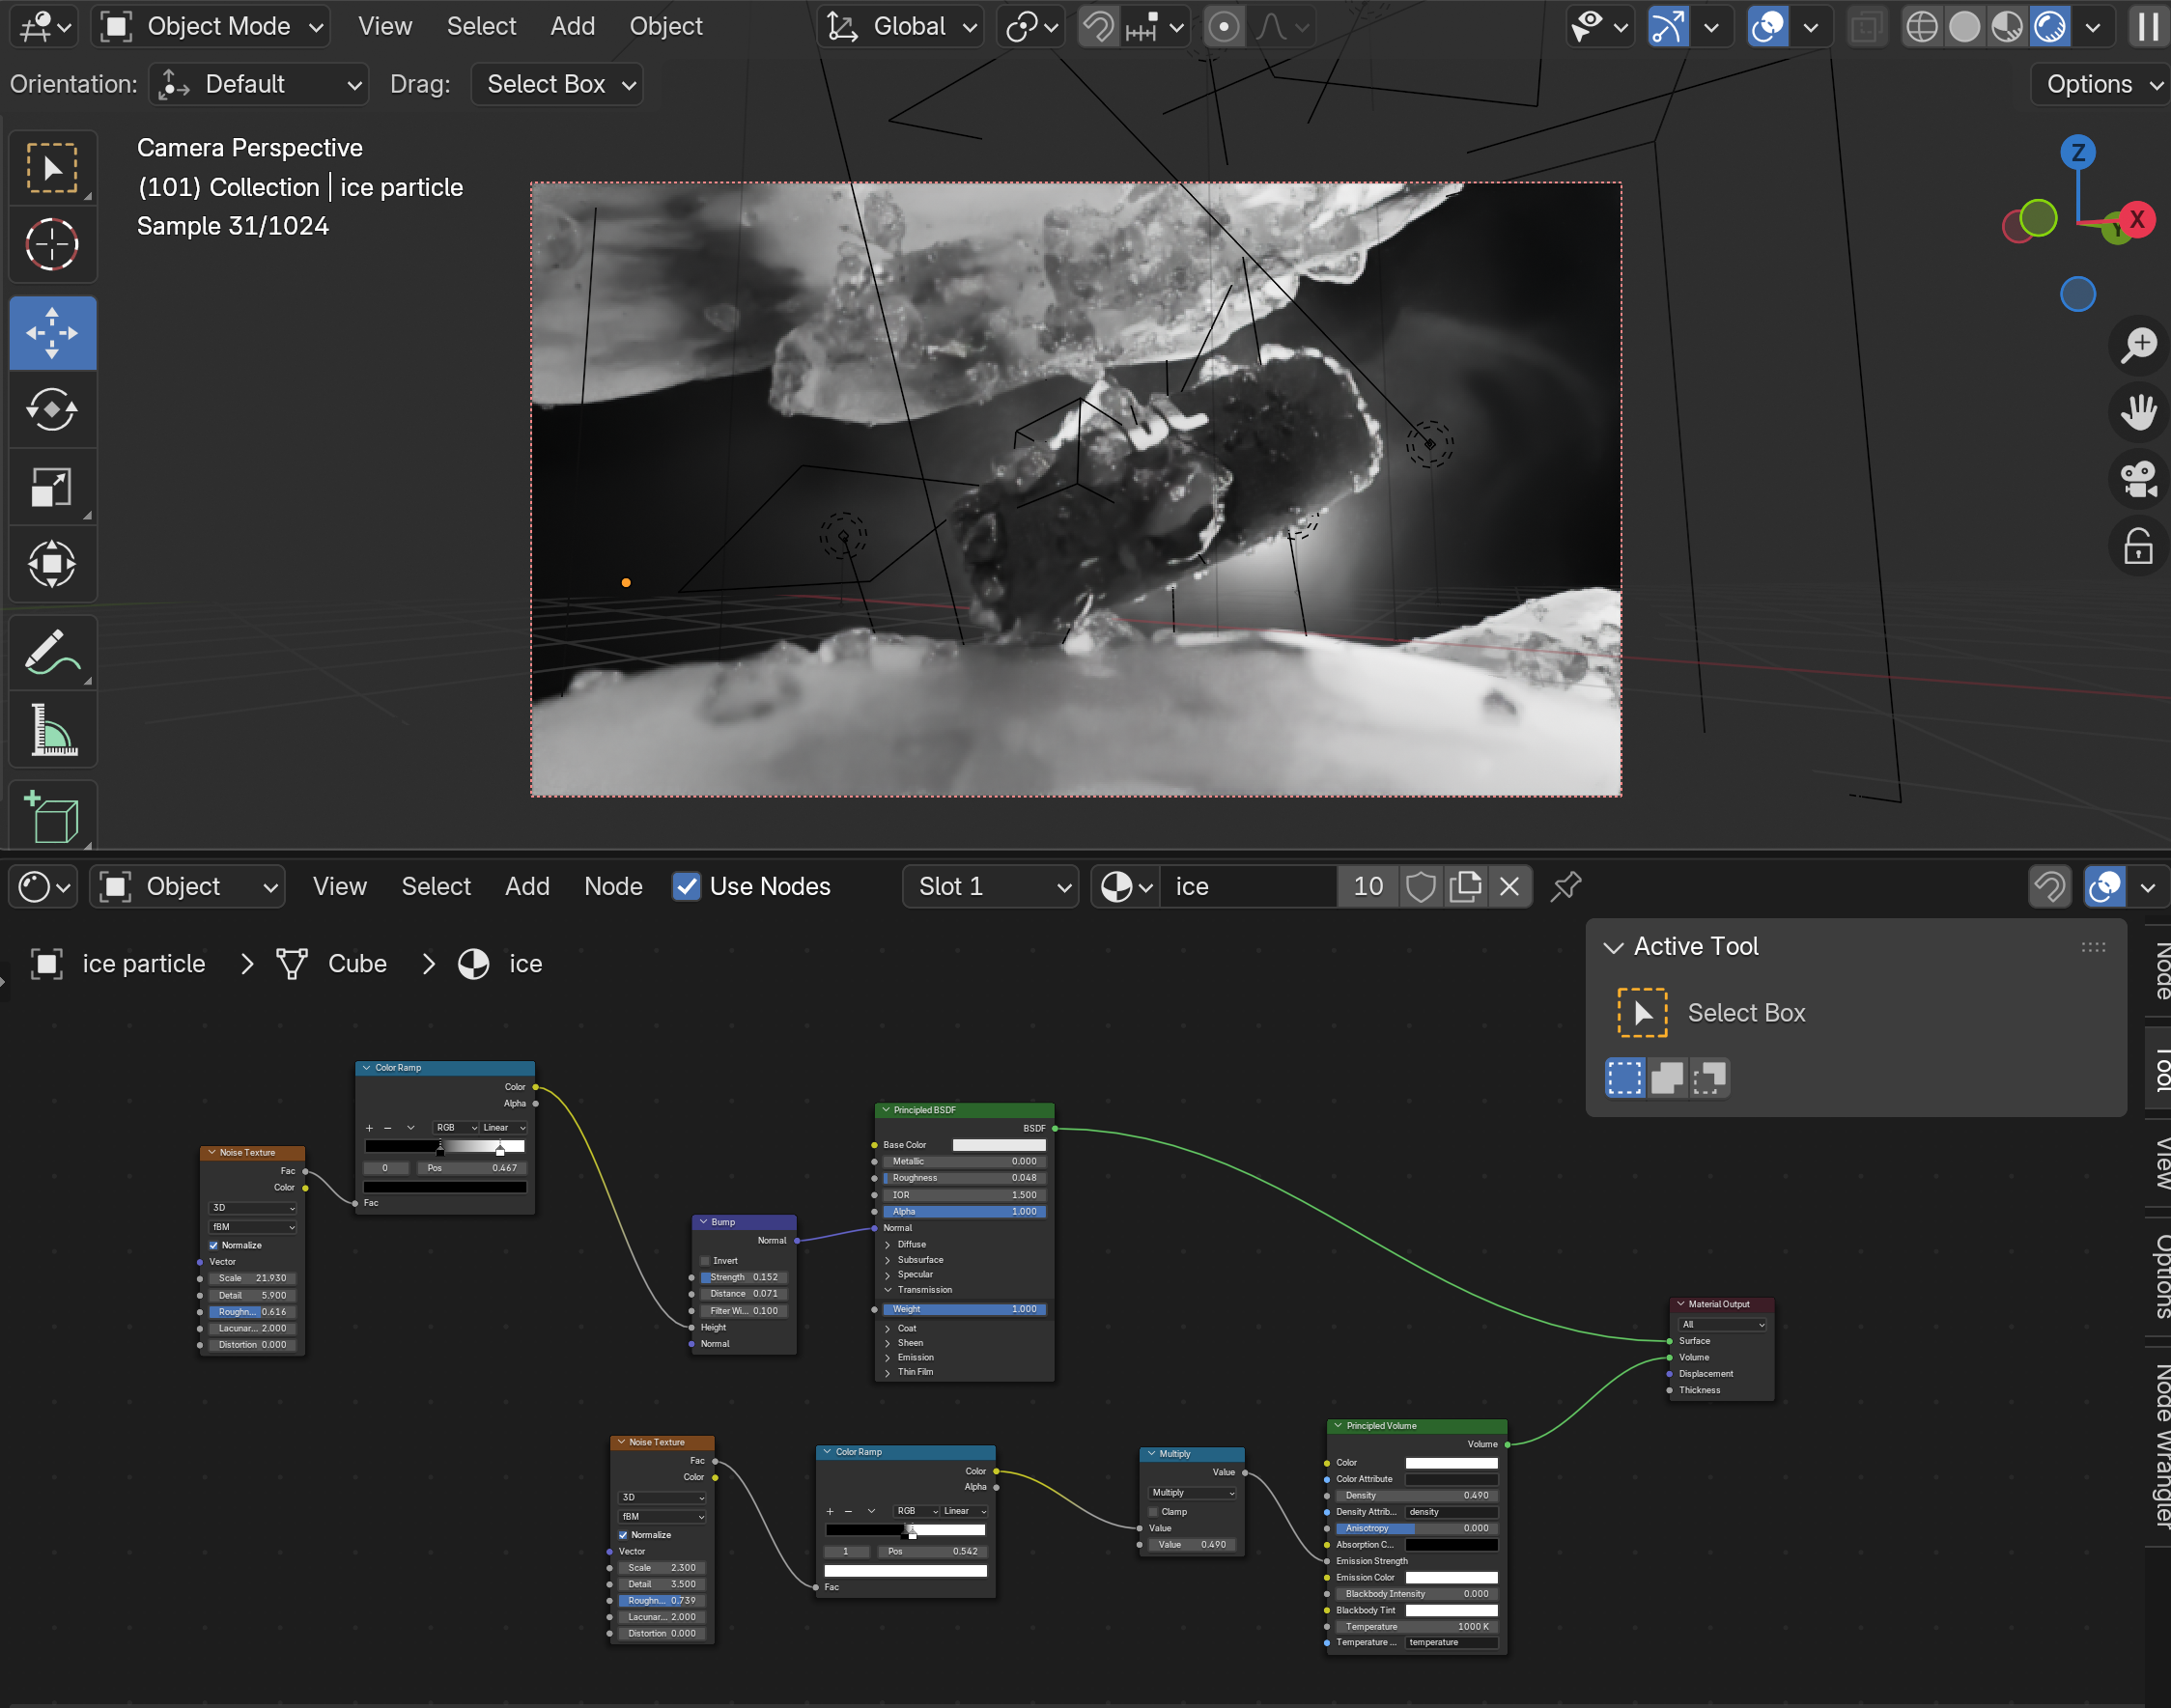Screen dimensions: 2171x1708
Task: Select the Scale tool
Action: (52, 487)
